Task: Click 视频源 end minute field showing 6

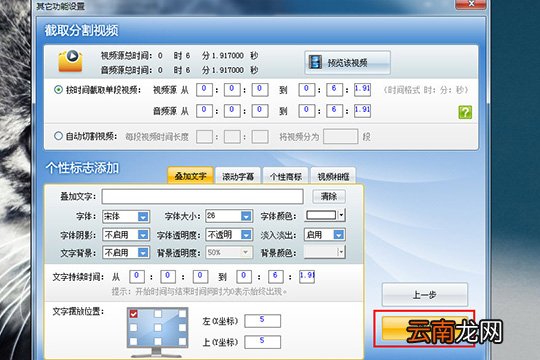Action: pos(334,90)
